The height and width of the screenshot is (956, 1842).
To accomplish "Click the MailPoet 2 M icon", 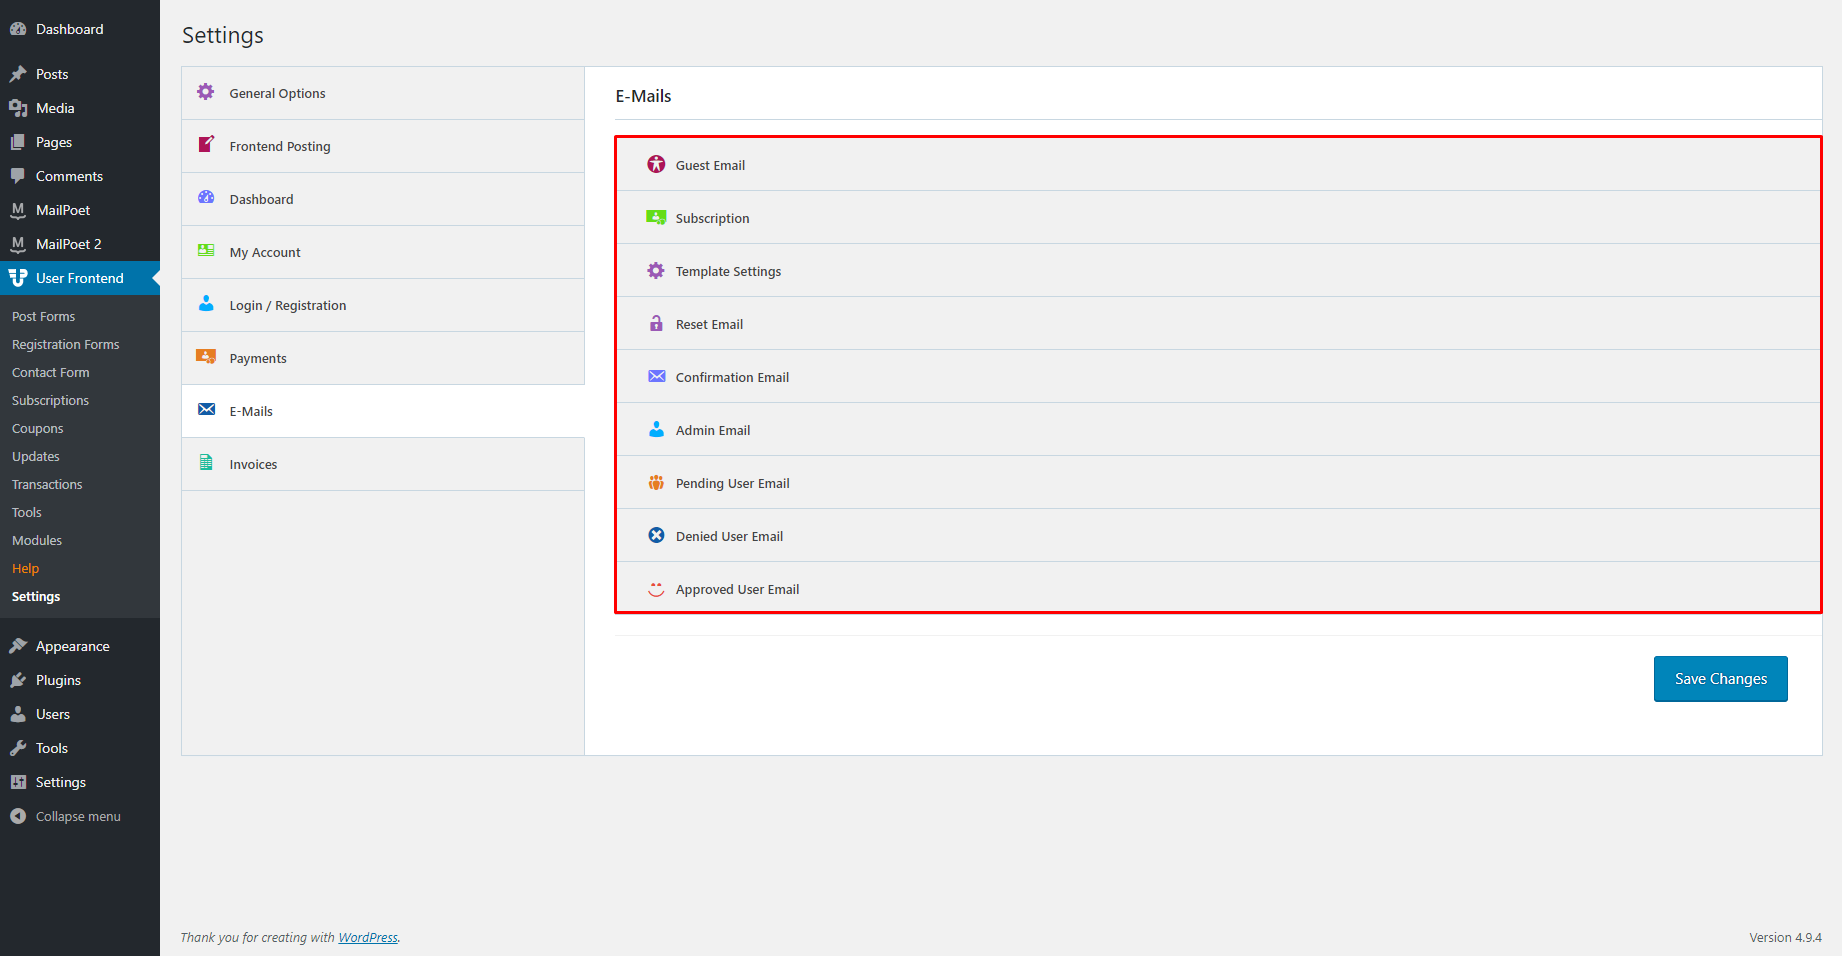I will point(18,244).
